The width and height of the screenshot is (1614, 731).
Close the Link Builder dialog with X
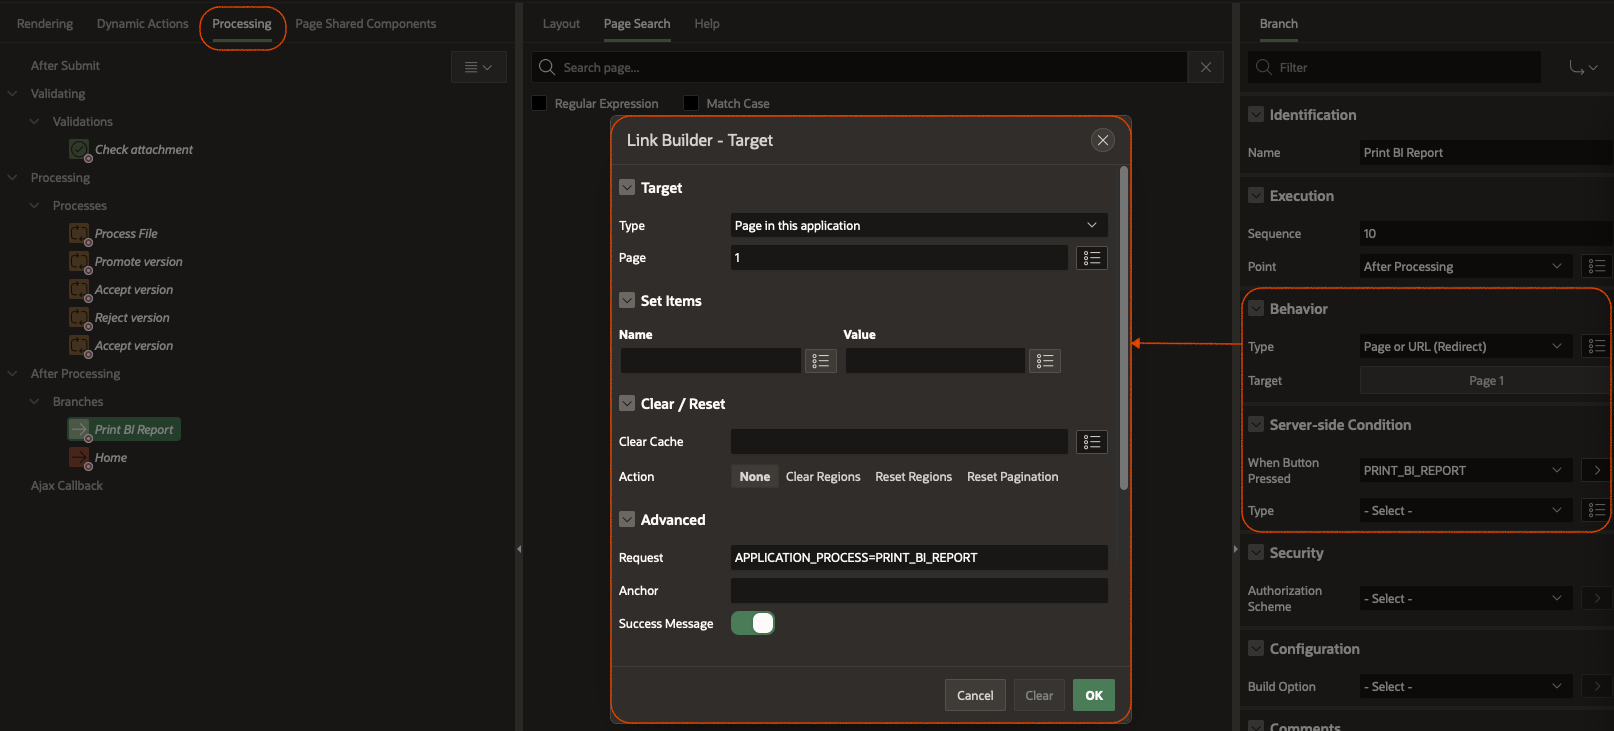click(1102, 140)
